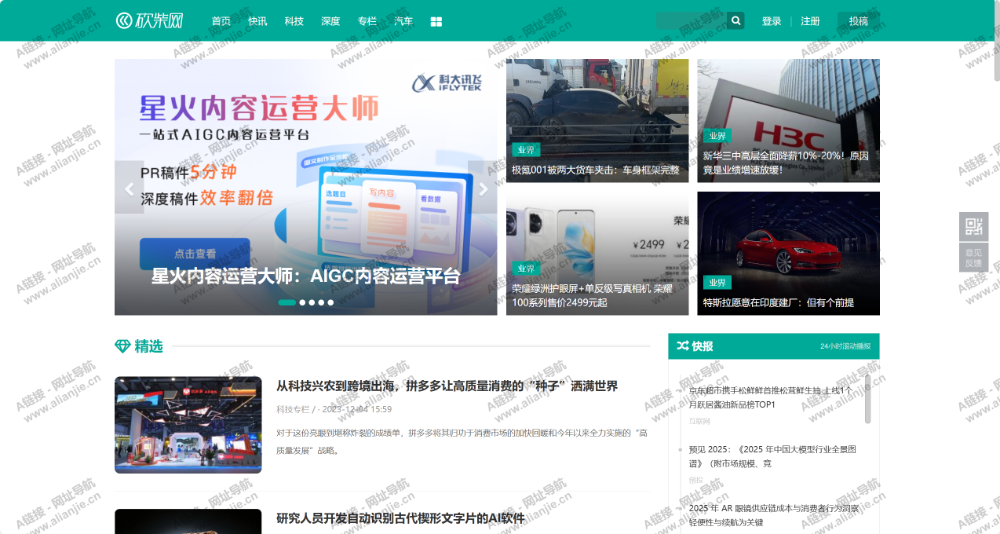The height and width of the screenshot is (534, 1000).
Task: Open 快讯 navigation item
Action: coord(258,21)
